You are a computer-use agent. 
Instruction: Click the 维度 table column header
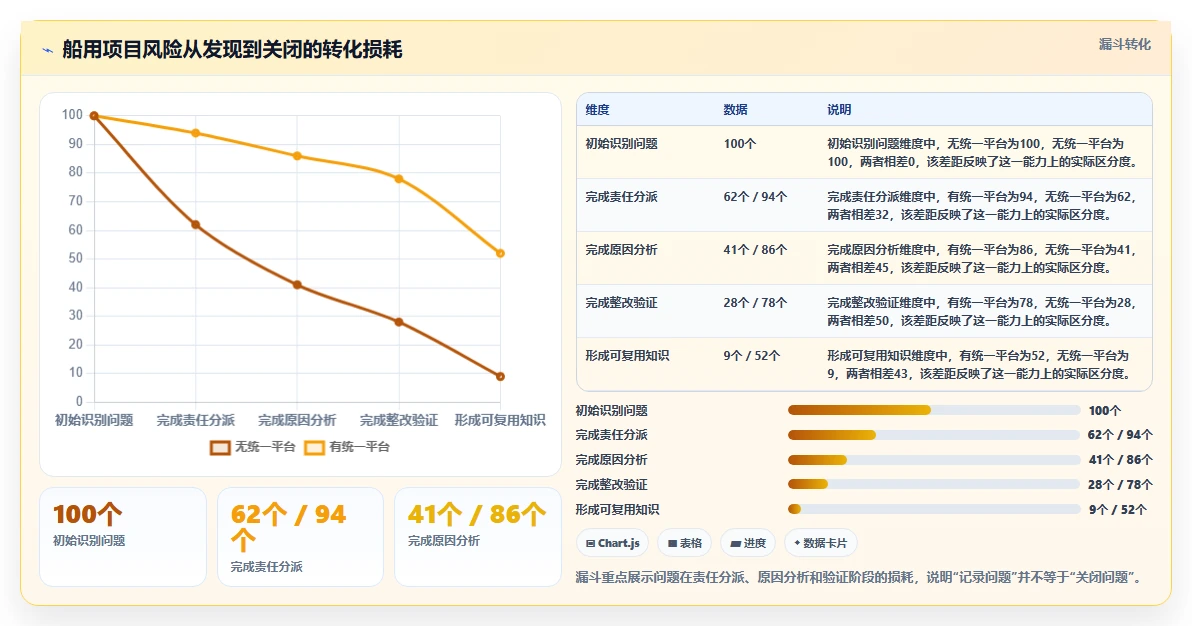[x=598, y=110]
